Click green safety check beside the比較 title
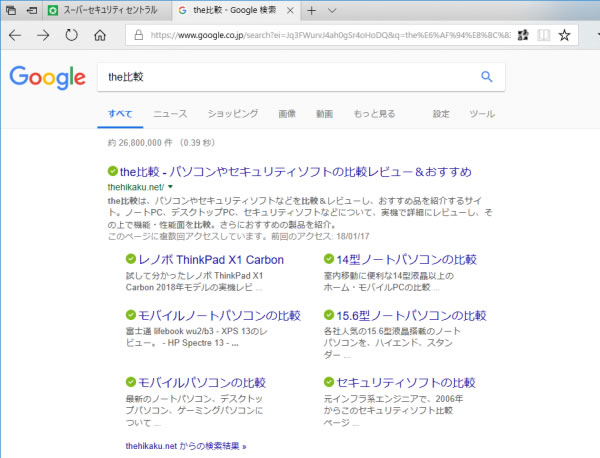The image size is (600, 458). coord(112,171)
